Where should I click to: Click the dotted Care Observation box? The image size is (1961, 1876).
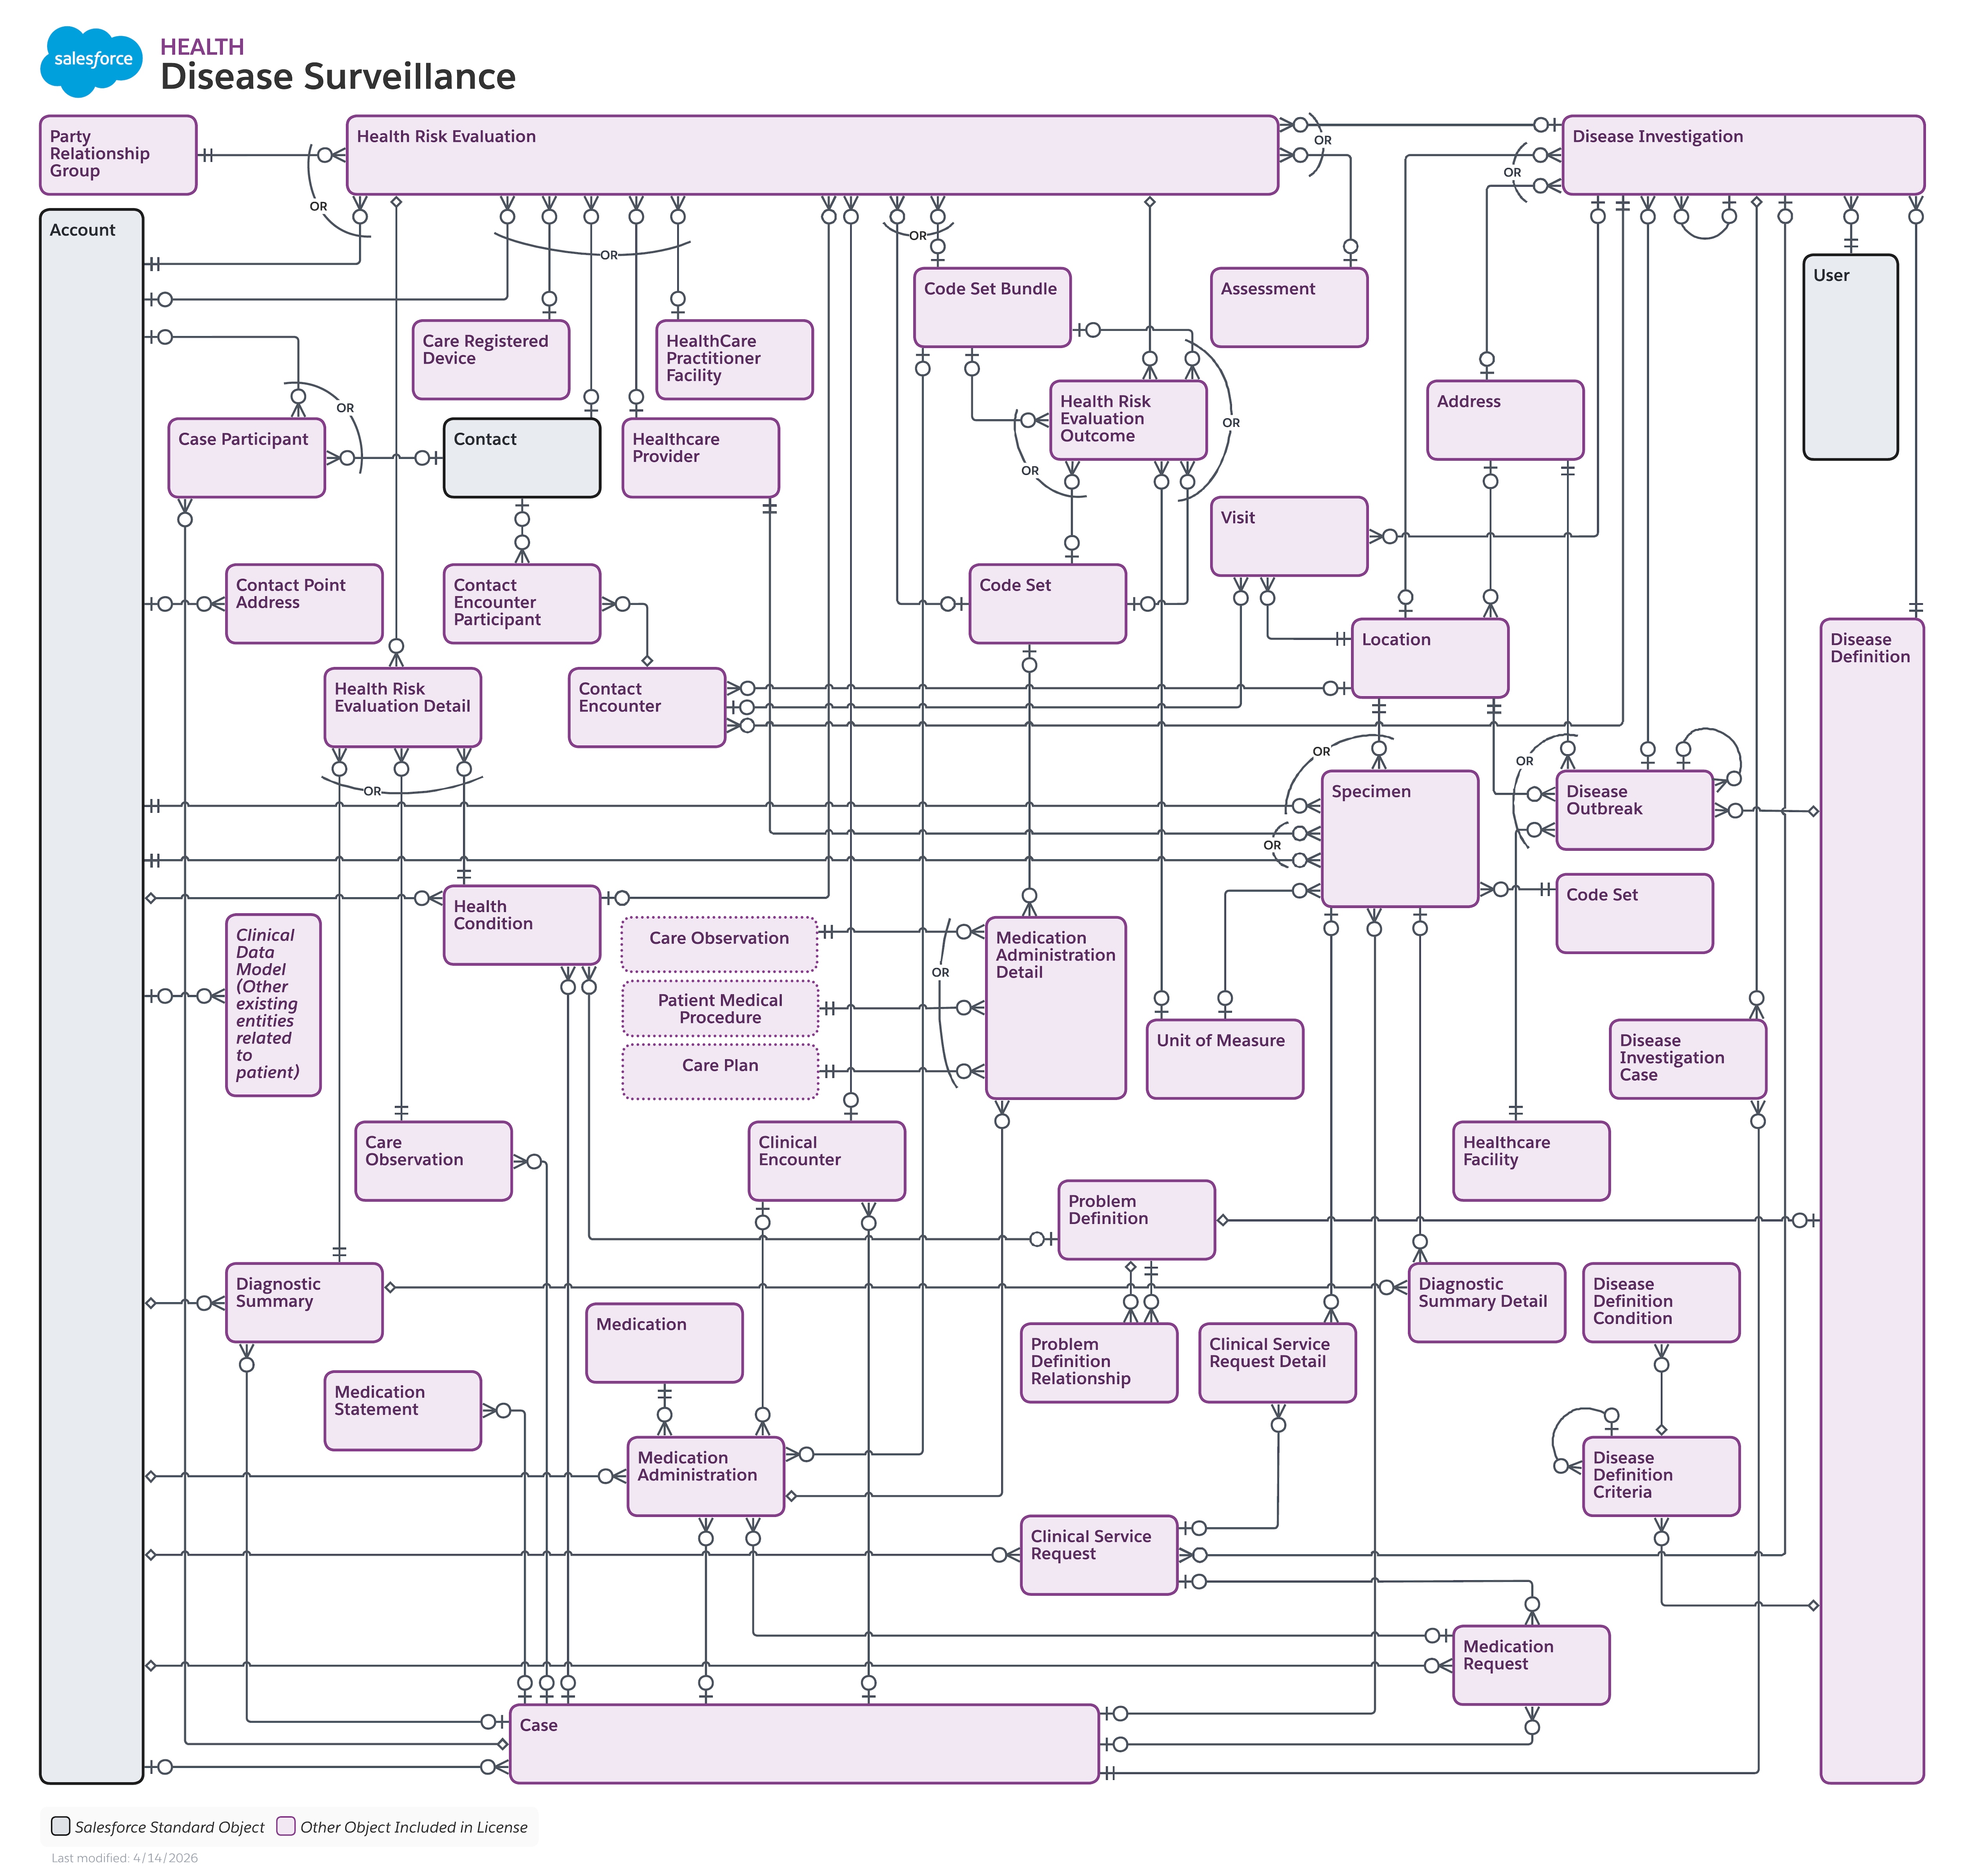pyautogui.click(x=719, y=944)
